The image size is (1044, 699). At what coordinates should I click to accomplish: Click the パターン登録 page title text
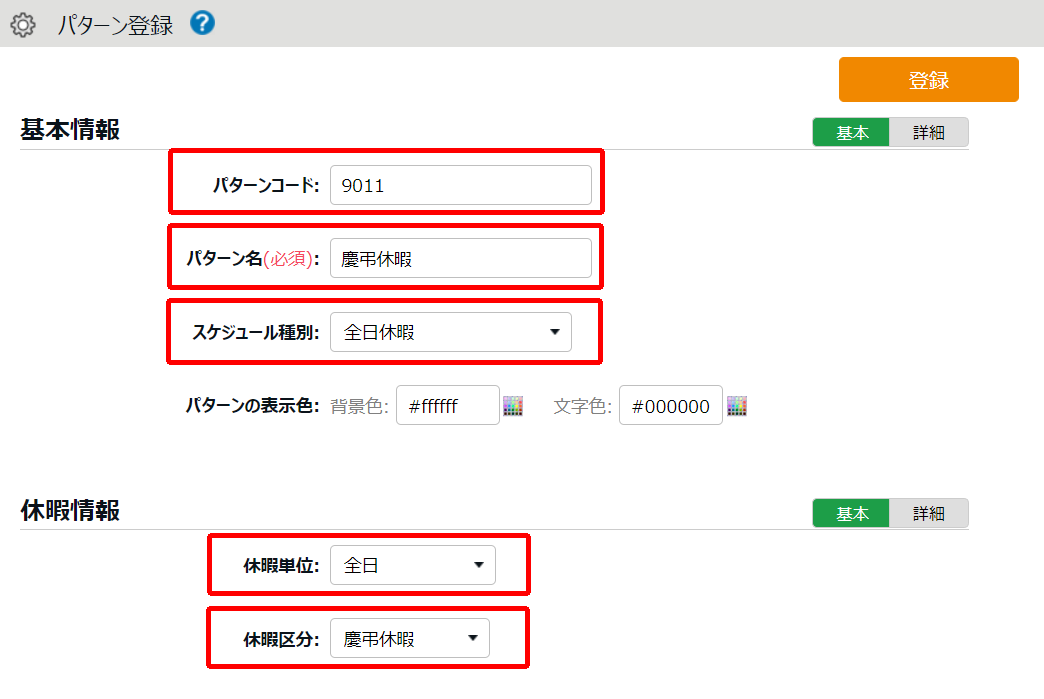[115, 25]
